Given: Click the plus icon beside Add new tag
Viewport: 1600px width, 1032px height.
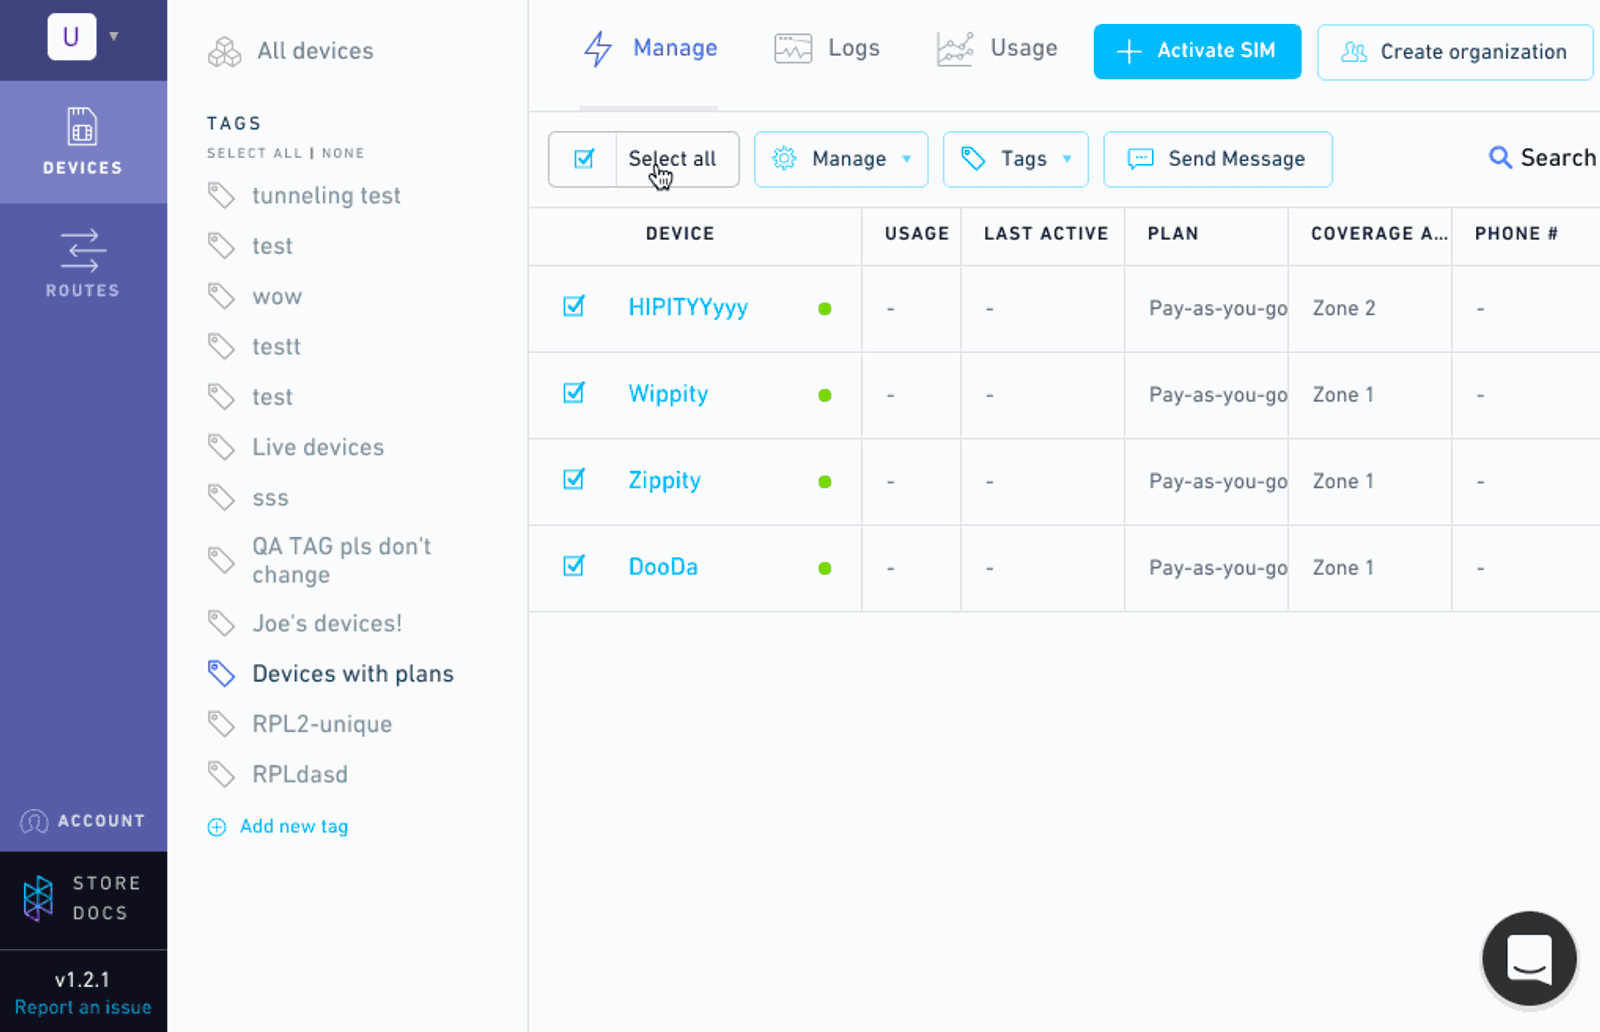Looking at the screenshot, I should click(x=217, y=827).
